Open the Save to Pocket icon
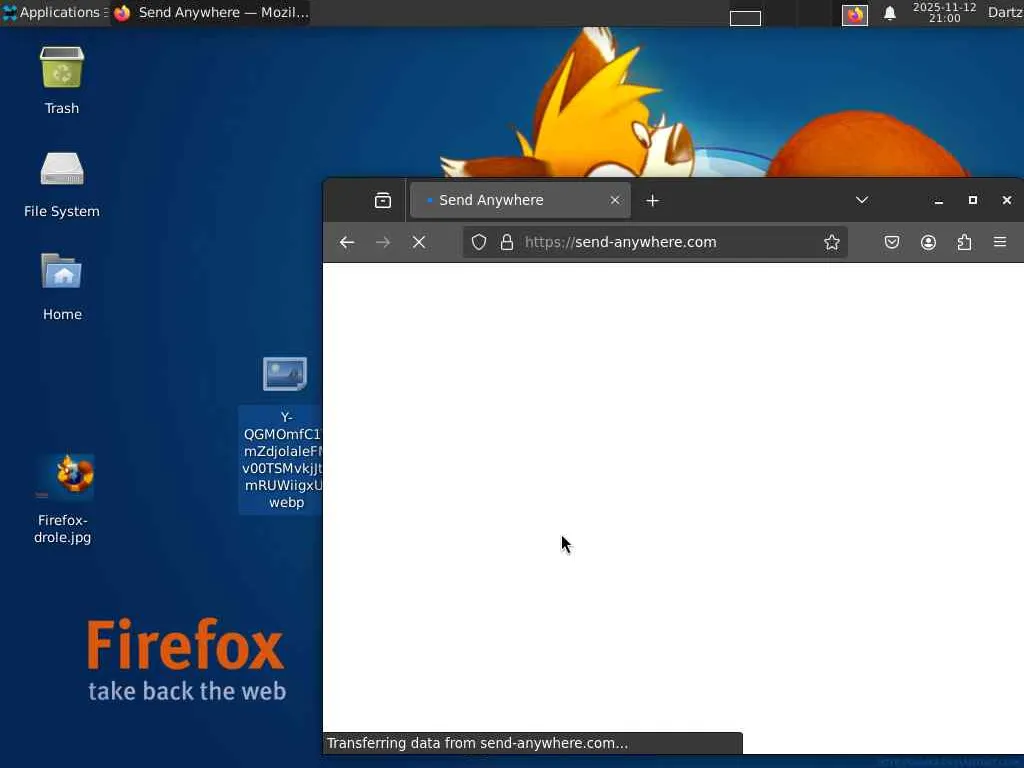 tap(891, 242)
